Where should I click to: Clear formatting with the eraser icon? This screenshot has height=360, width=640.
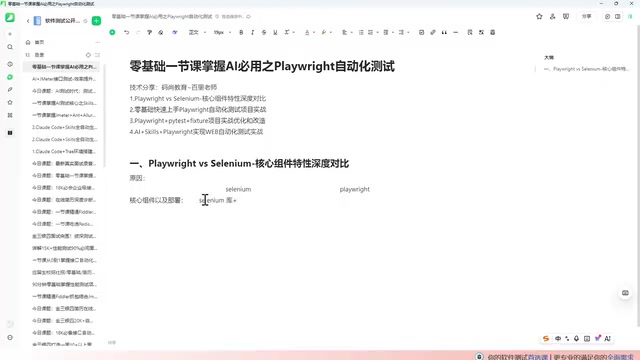[x=161, y=32]
